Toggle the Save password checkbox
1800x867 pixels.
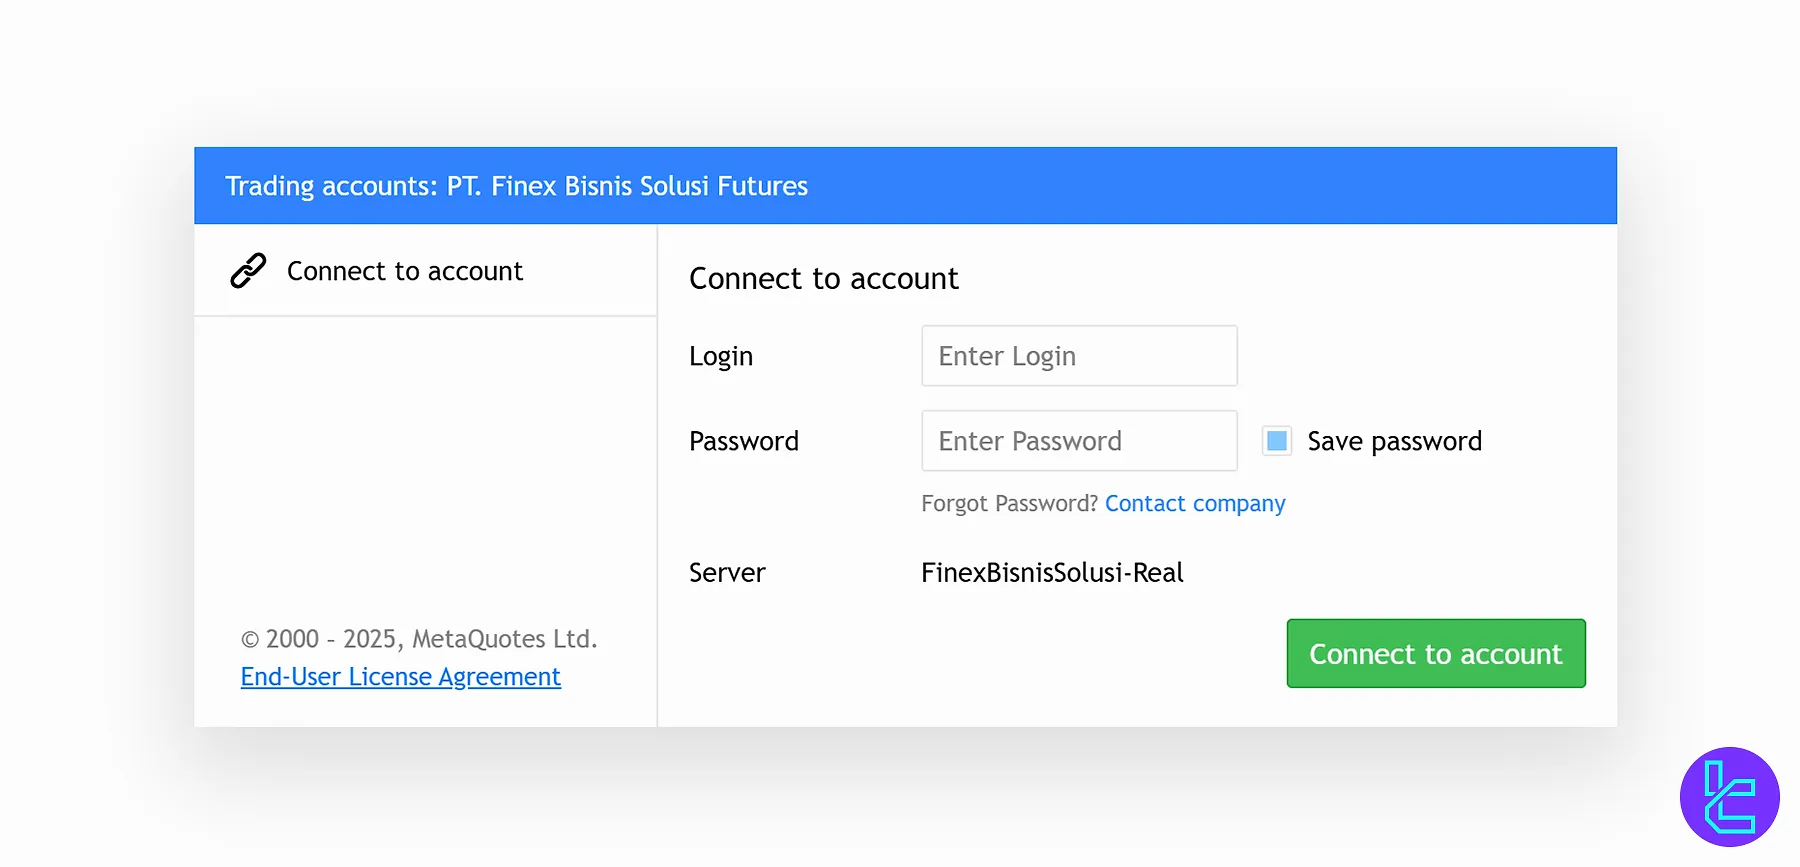tap(1276, 441)
